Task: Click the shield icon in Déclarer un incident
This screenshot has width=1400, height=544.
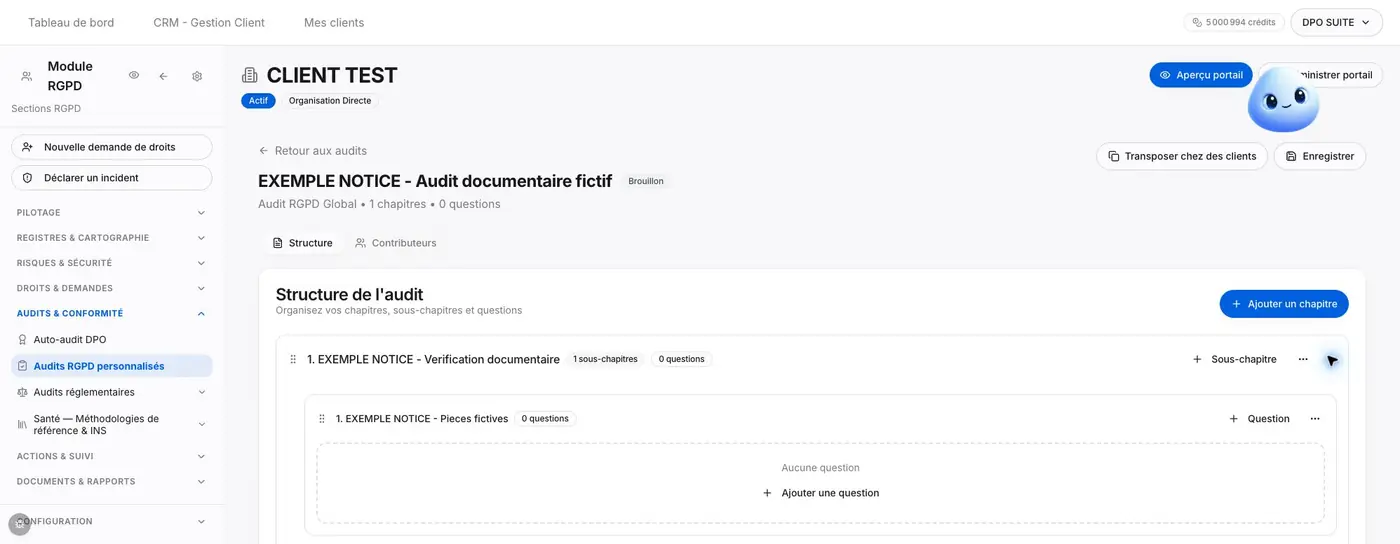Action: click(x=27, y=178)
